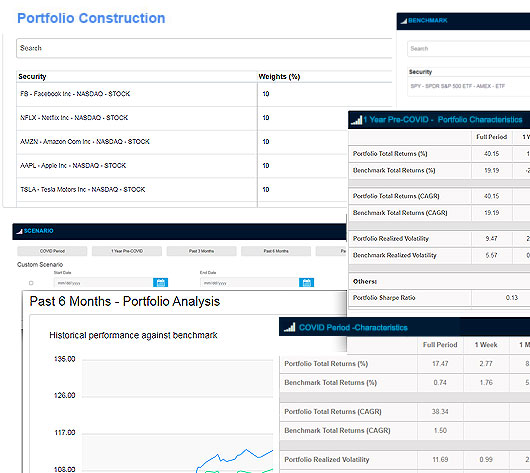
Task: Click COVID Period Portfolio Total Returns value 17.47
Action: point(440,364)
